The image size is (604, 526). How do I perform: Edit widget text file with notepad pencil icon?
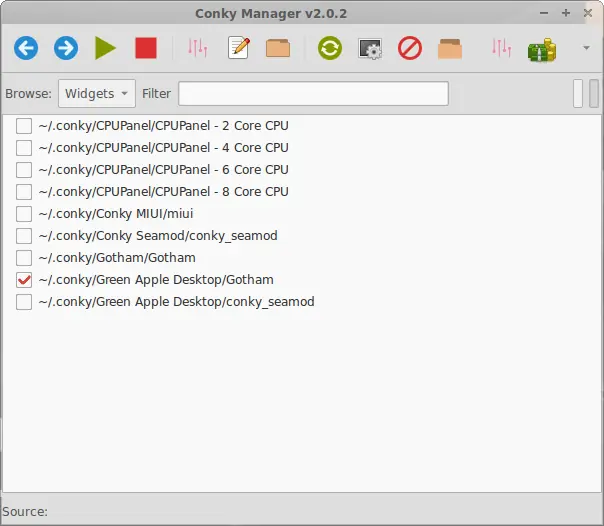[x=238, y=48]
